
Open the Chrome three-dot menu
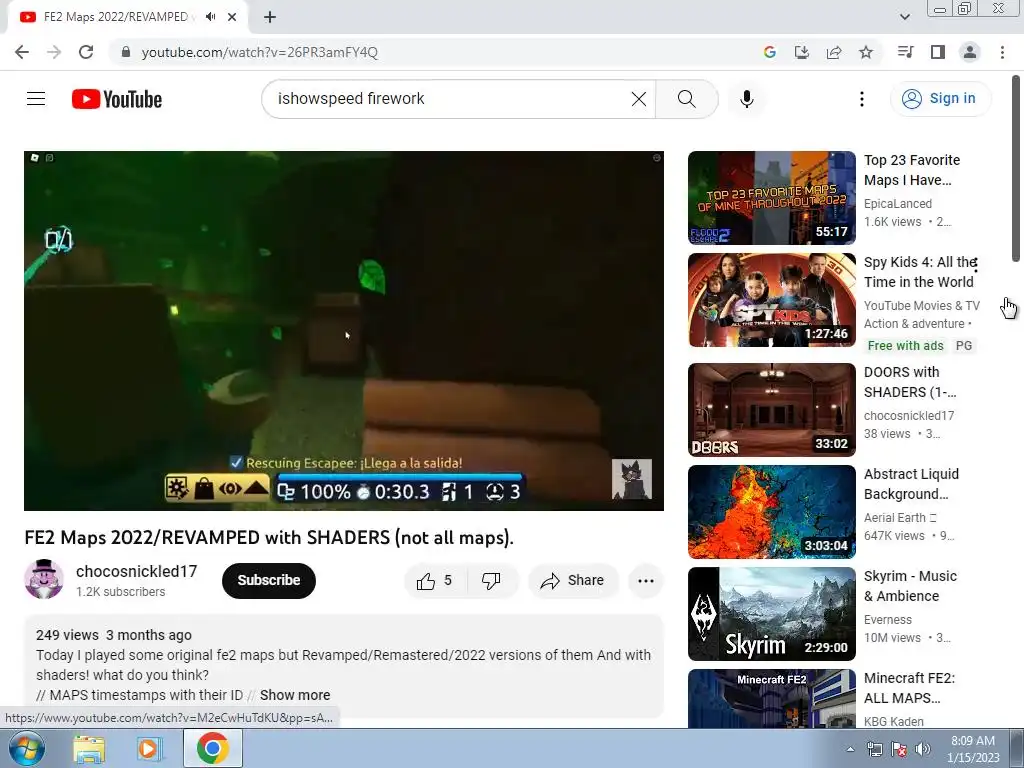click(1002, 52)
